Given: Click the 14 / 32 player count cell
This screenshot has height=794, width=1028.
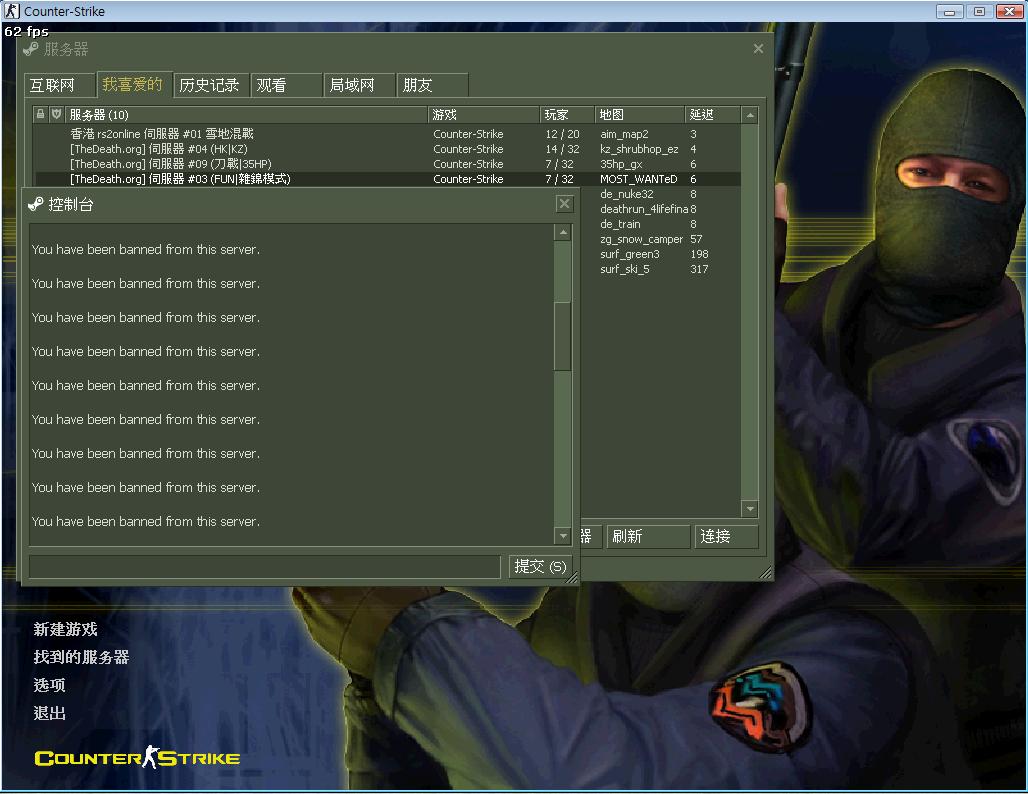Looking at the screenshot, I should click(563, 149).
